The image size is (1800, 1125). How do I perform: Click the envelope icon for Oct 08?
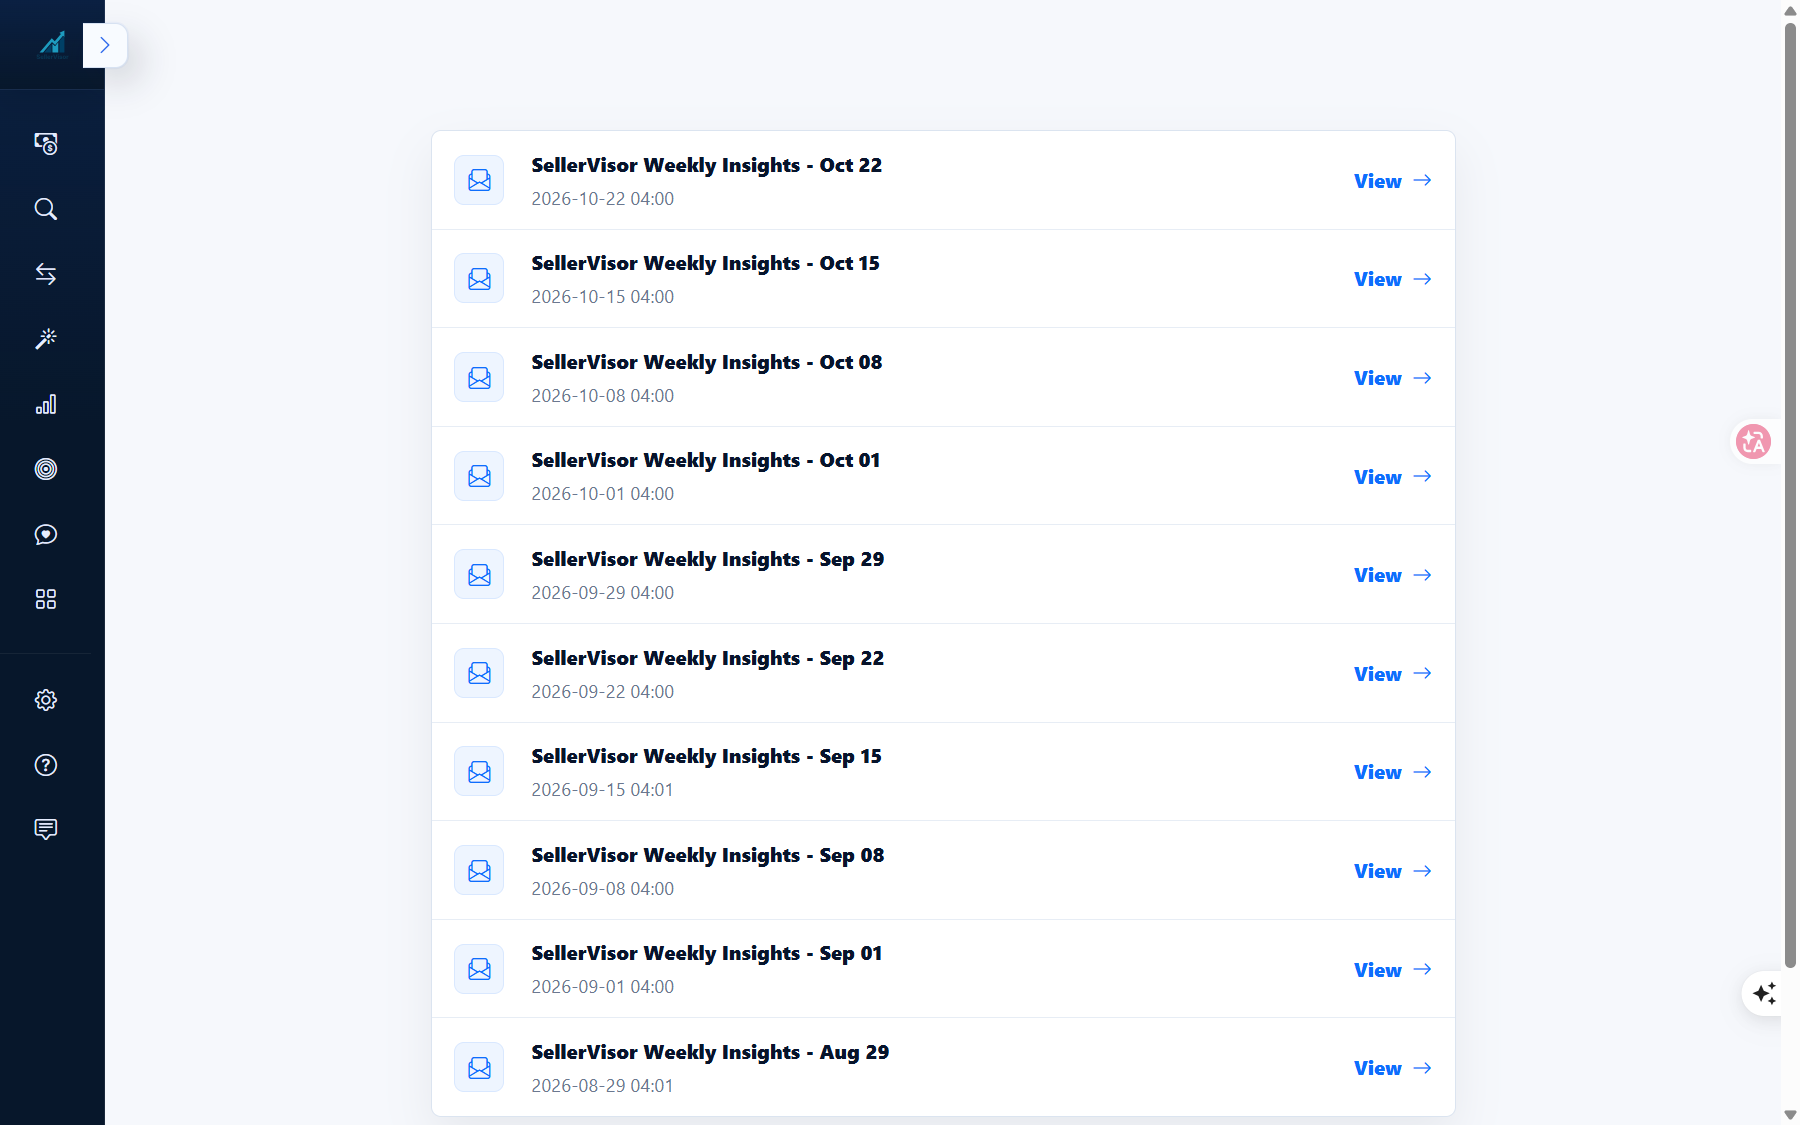click(479, 377)
